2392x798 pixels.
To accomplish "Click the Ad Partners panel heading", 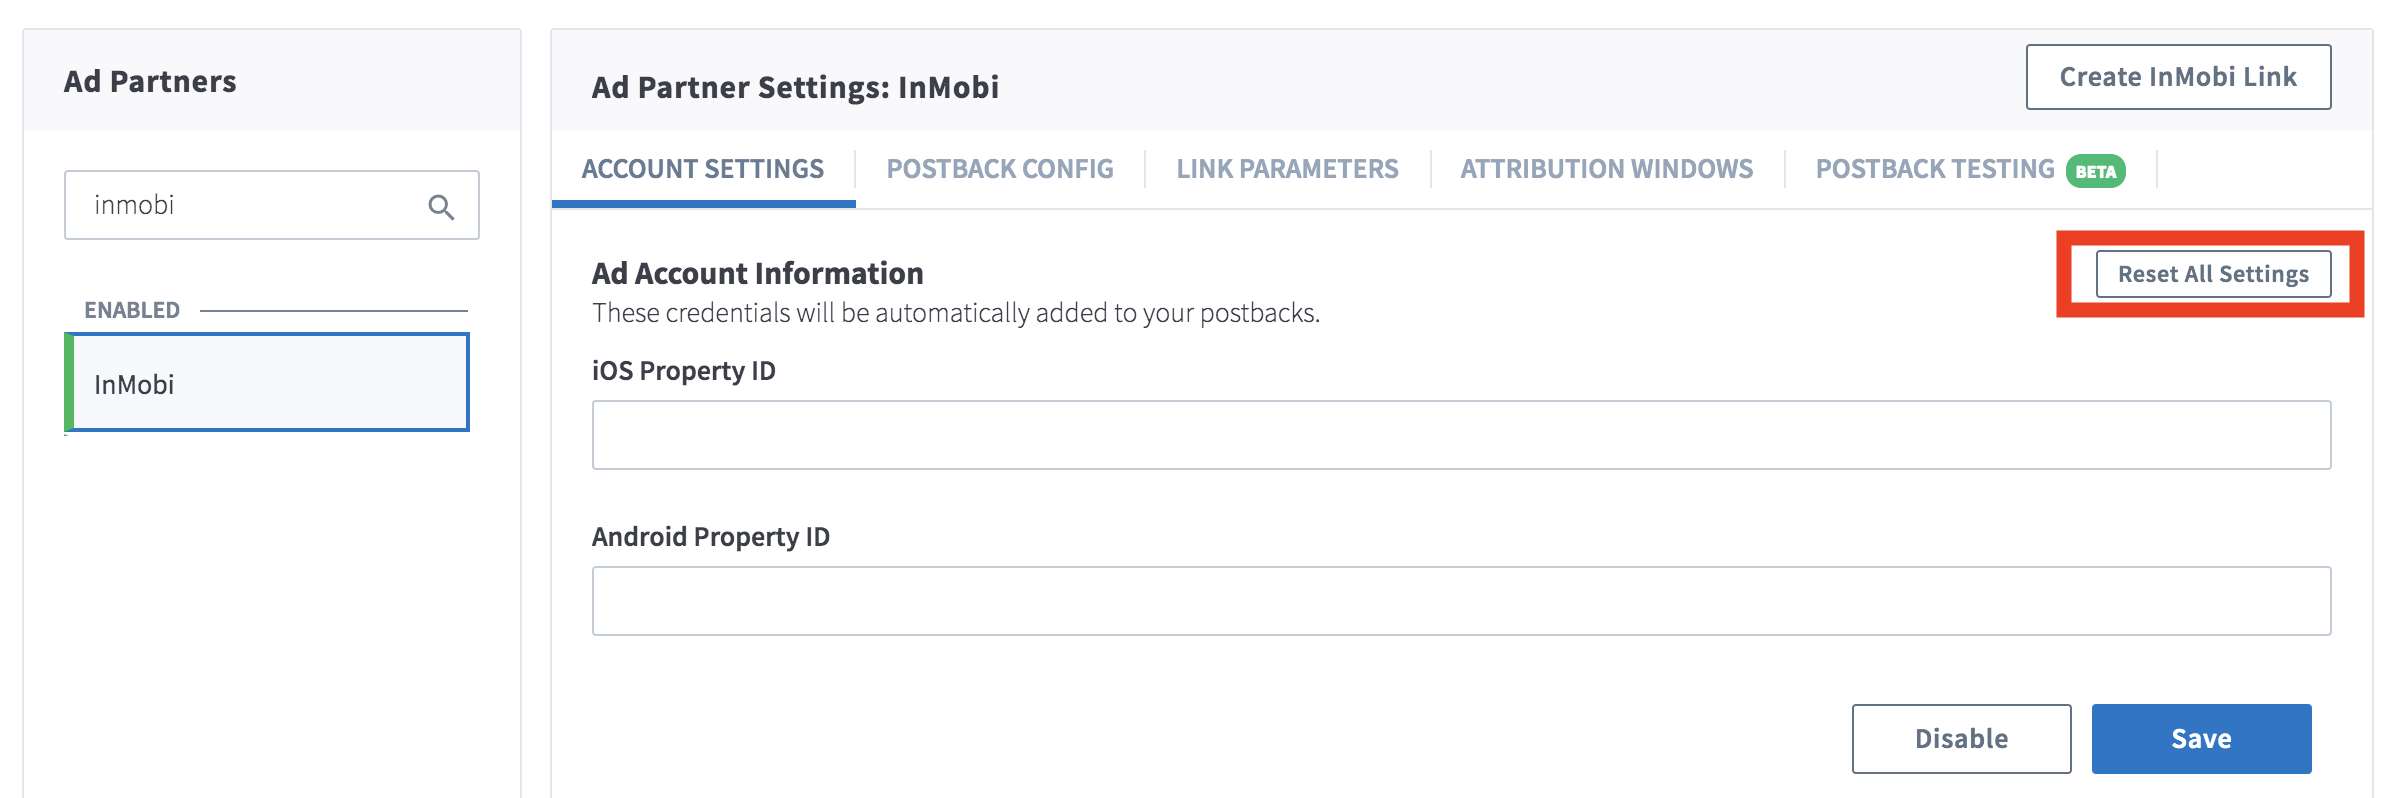I will coord(150,81).
